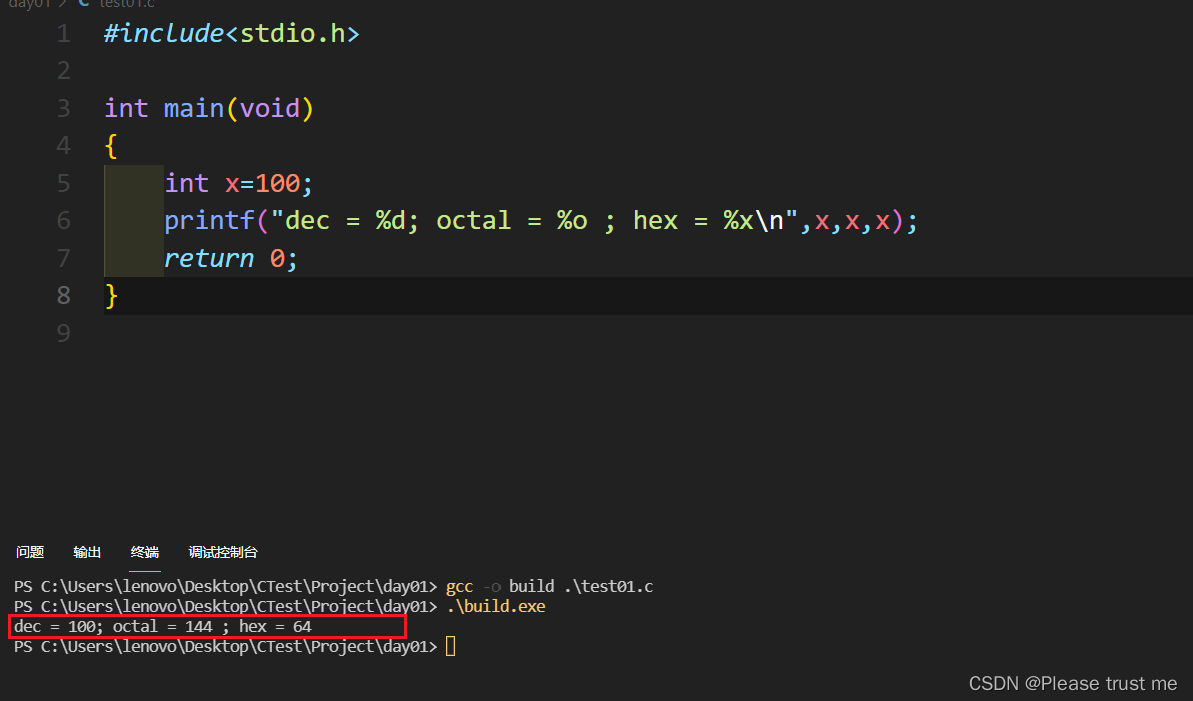
Task: Click line number 5 in the editor
Action: click(x=63, y=182)
